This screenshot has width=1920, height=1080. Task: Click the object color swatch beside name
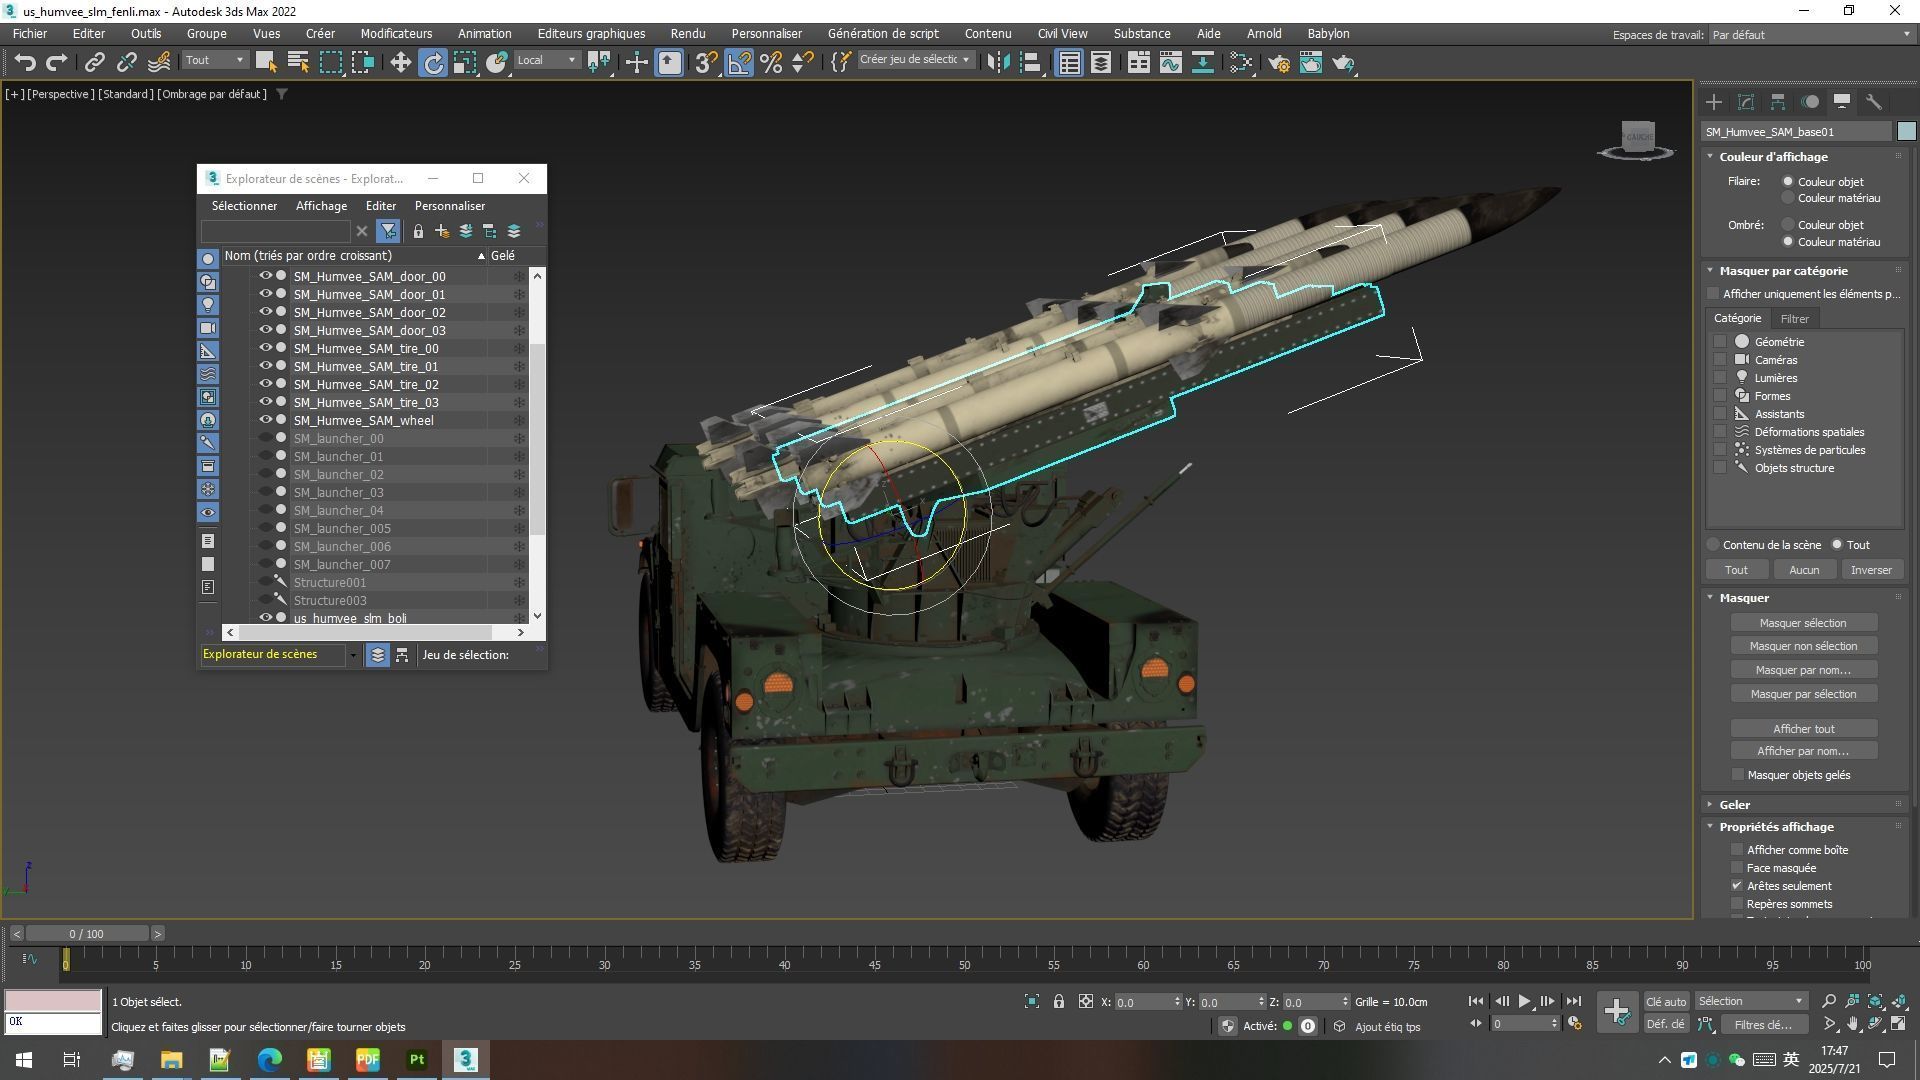1906,132
